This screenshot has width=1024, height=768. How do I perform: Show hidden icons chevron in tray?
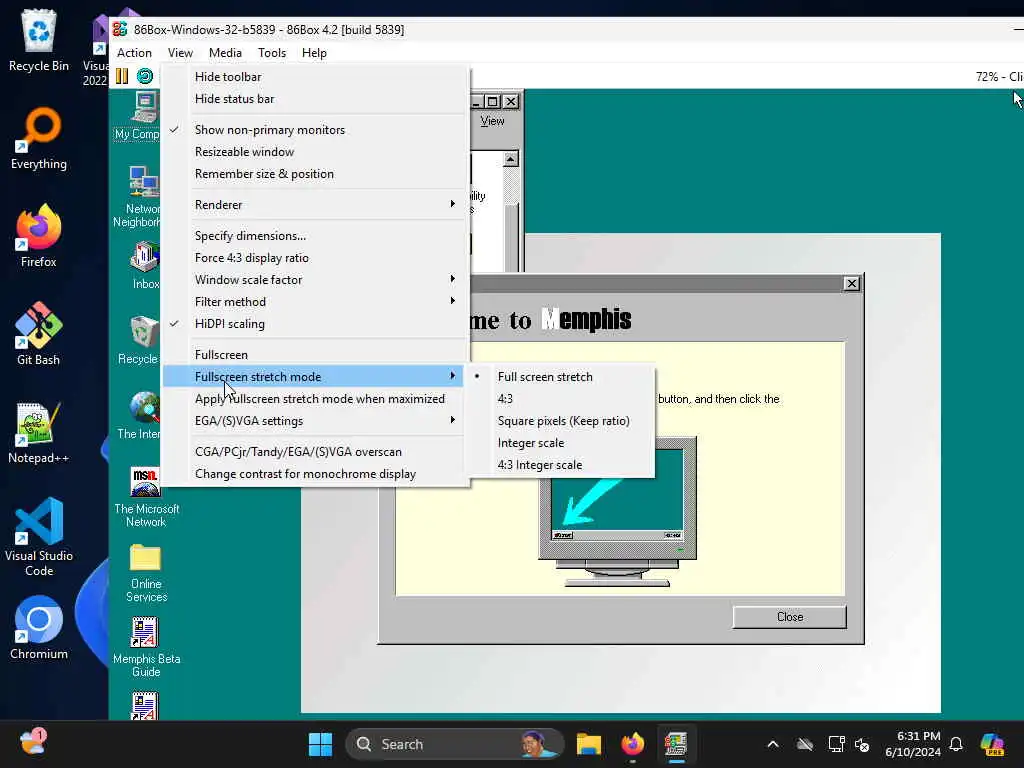click(773, 744)
